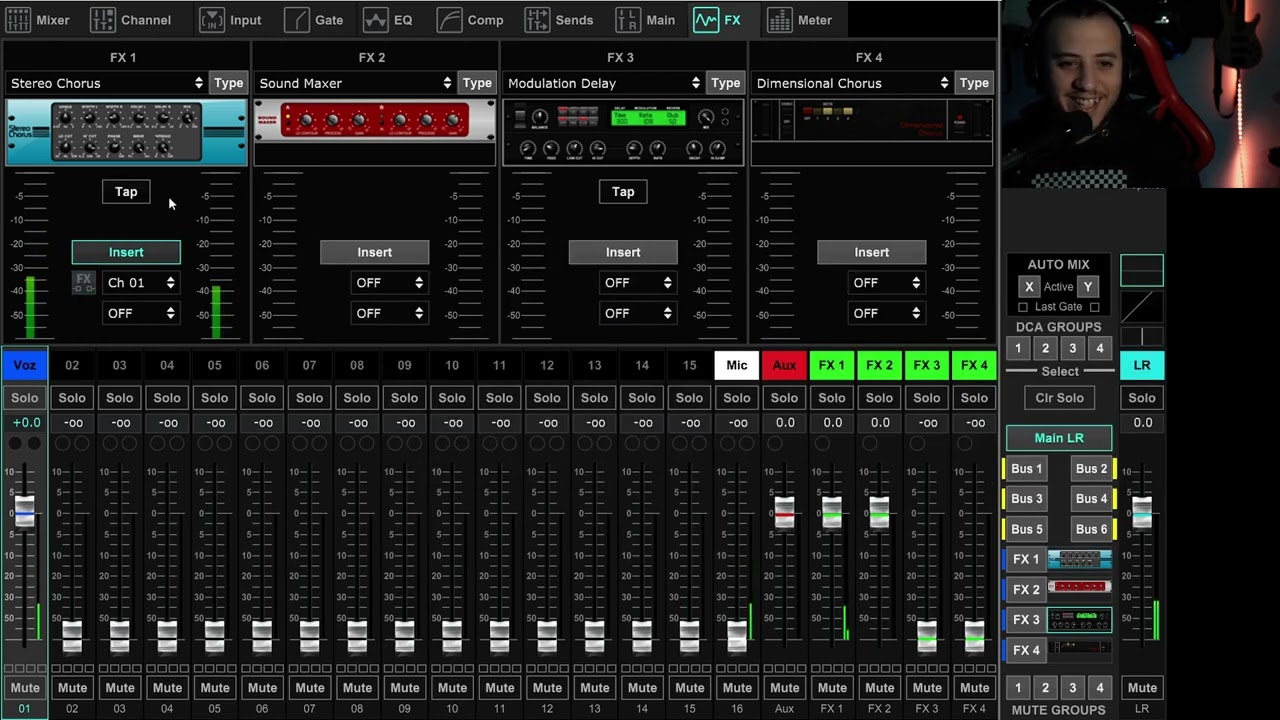Enable Mute Group 1

[1018, 688]
